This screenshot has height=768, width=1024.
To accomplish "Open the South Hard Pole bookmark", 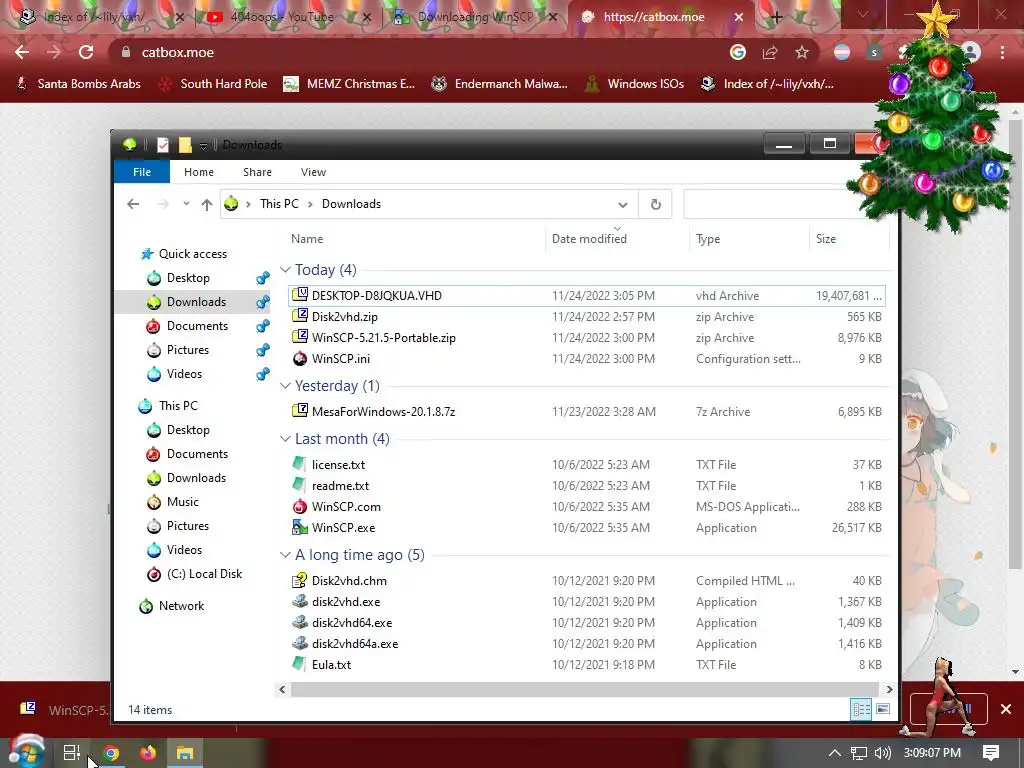I will click(213, 84).
